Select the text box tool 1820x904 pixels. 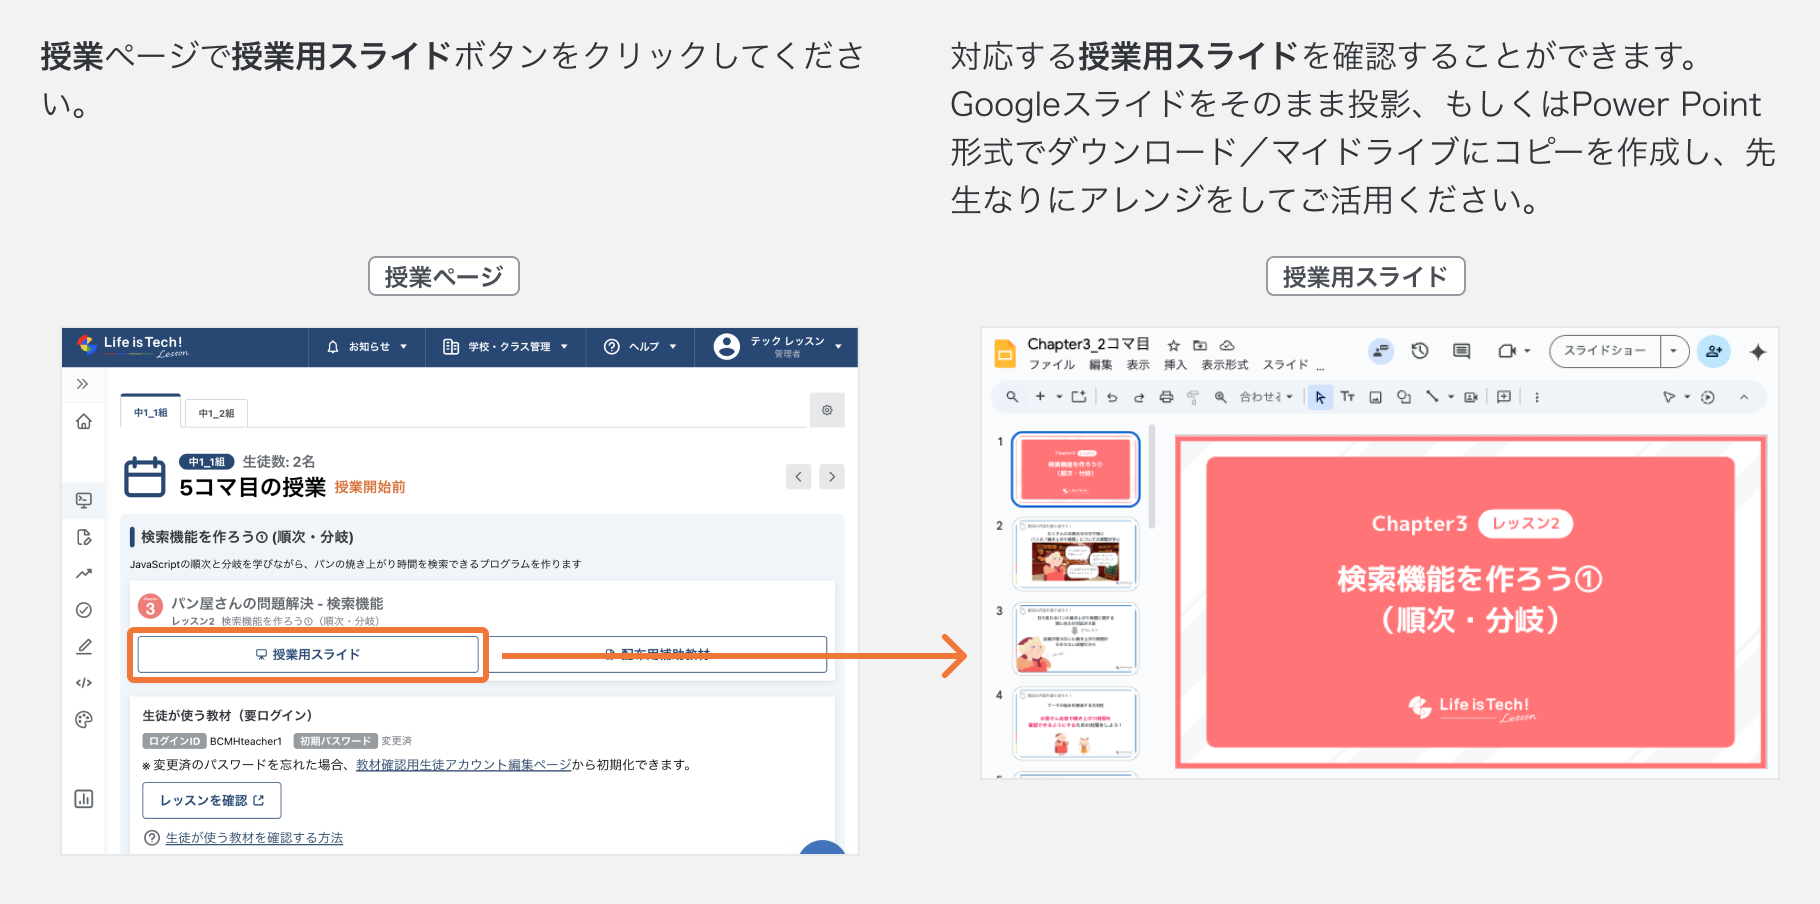pos(1348,397)
